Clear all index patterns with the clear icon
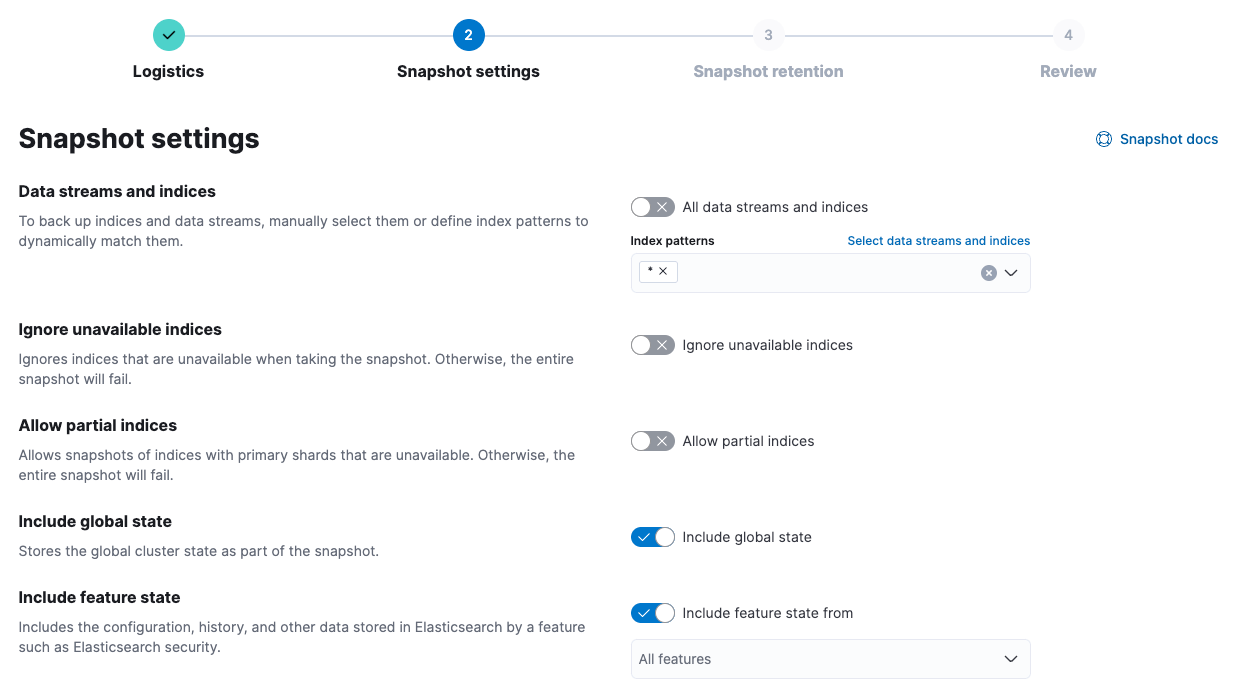This screenshot has height=682, width=1241. (x=989, y=272)
